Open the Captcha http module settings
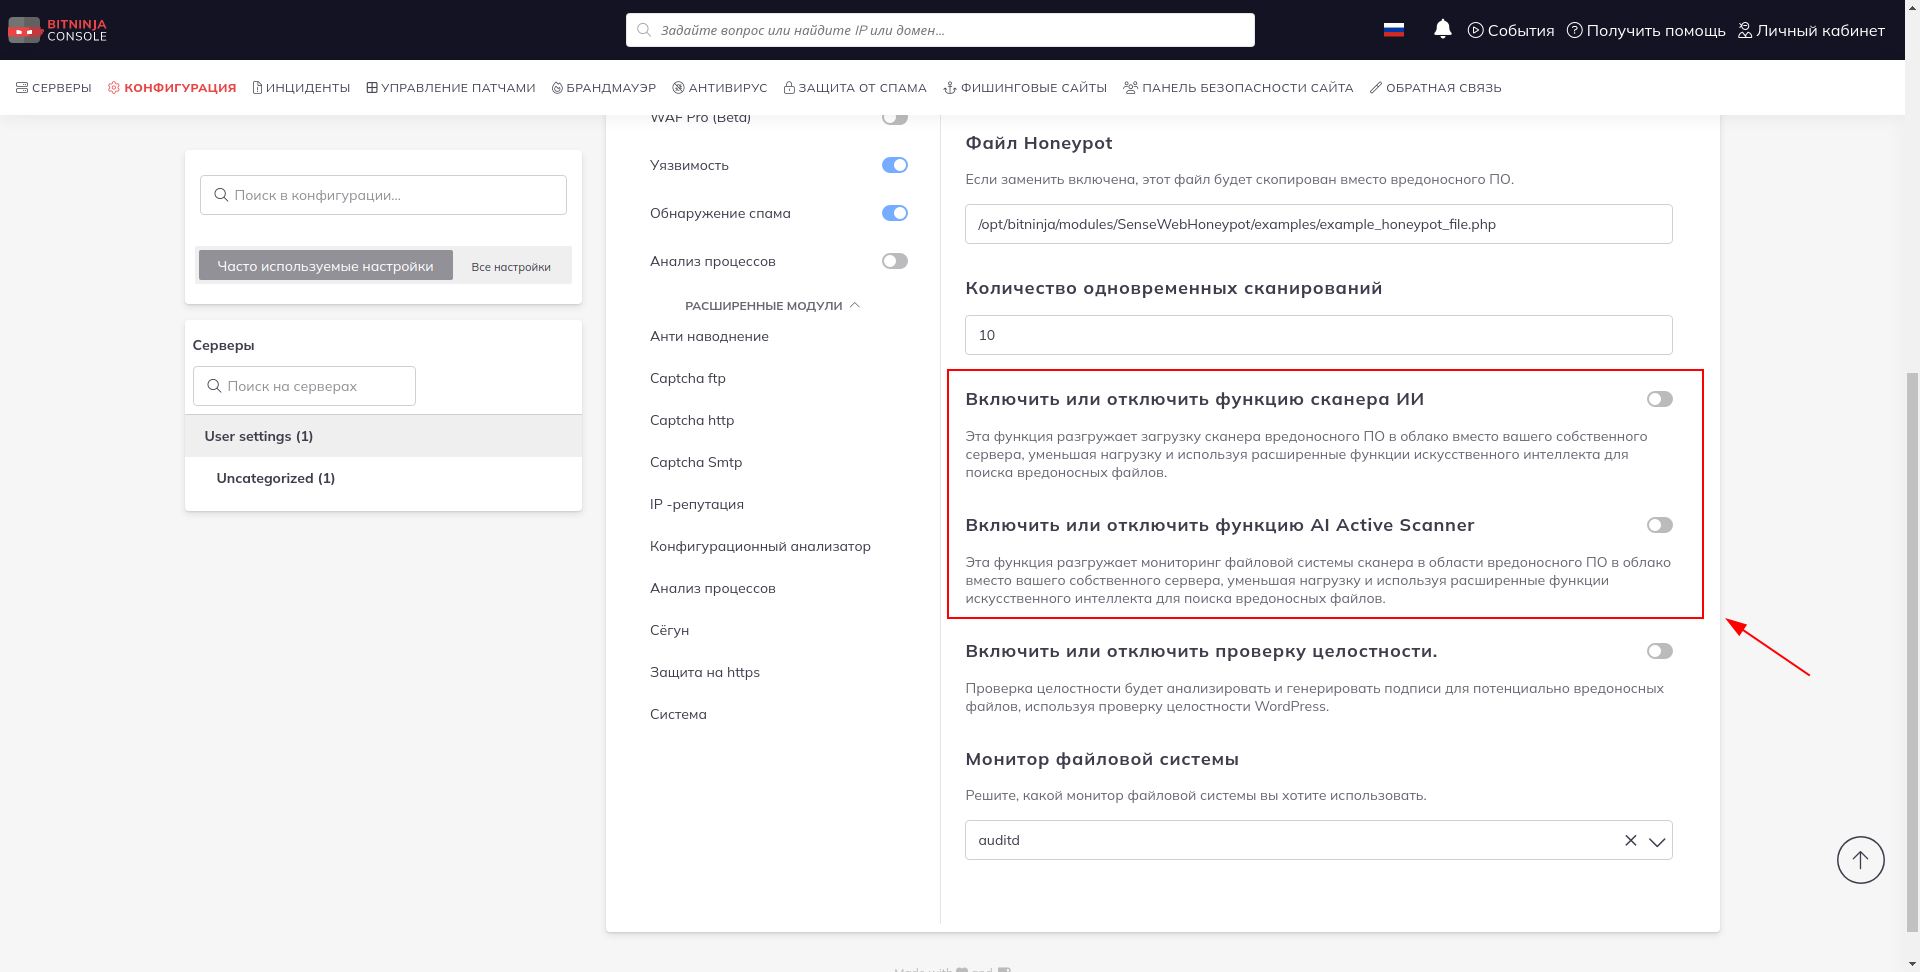The image size is (1920, 972). [692, 420]
